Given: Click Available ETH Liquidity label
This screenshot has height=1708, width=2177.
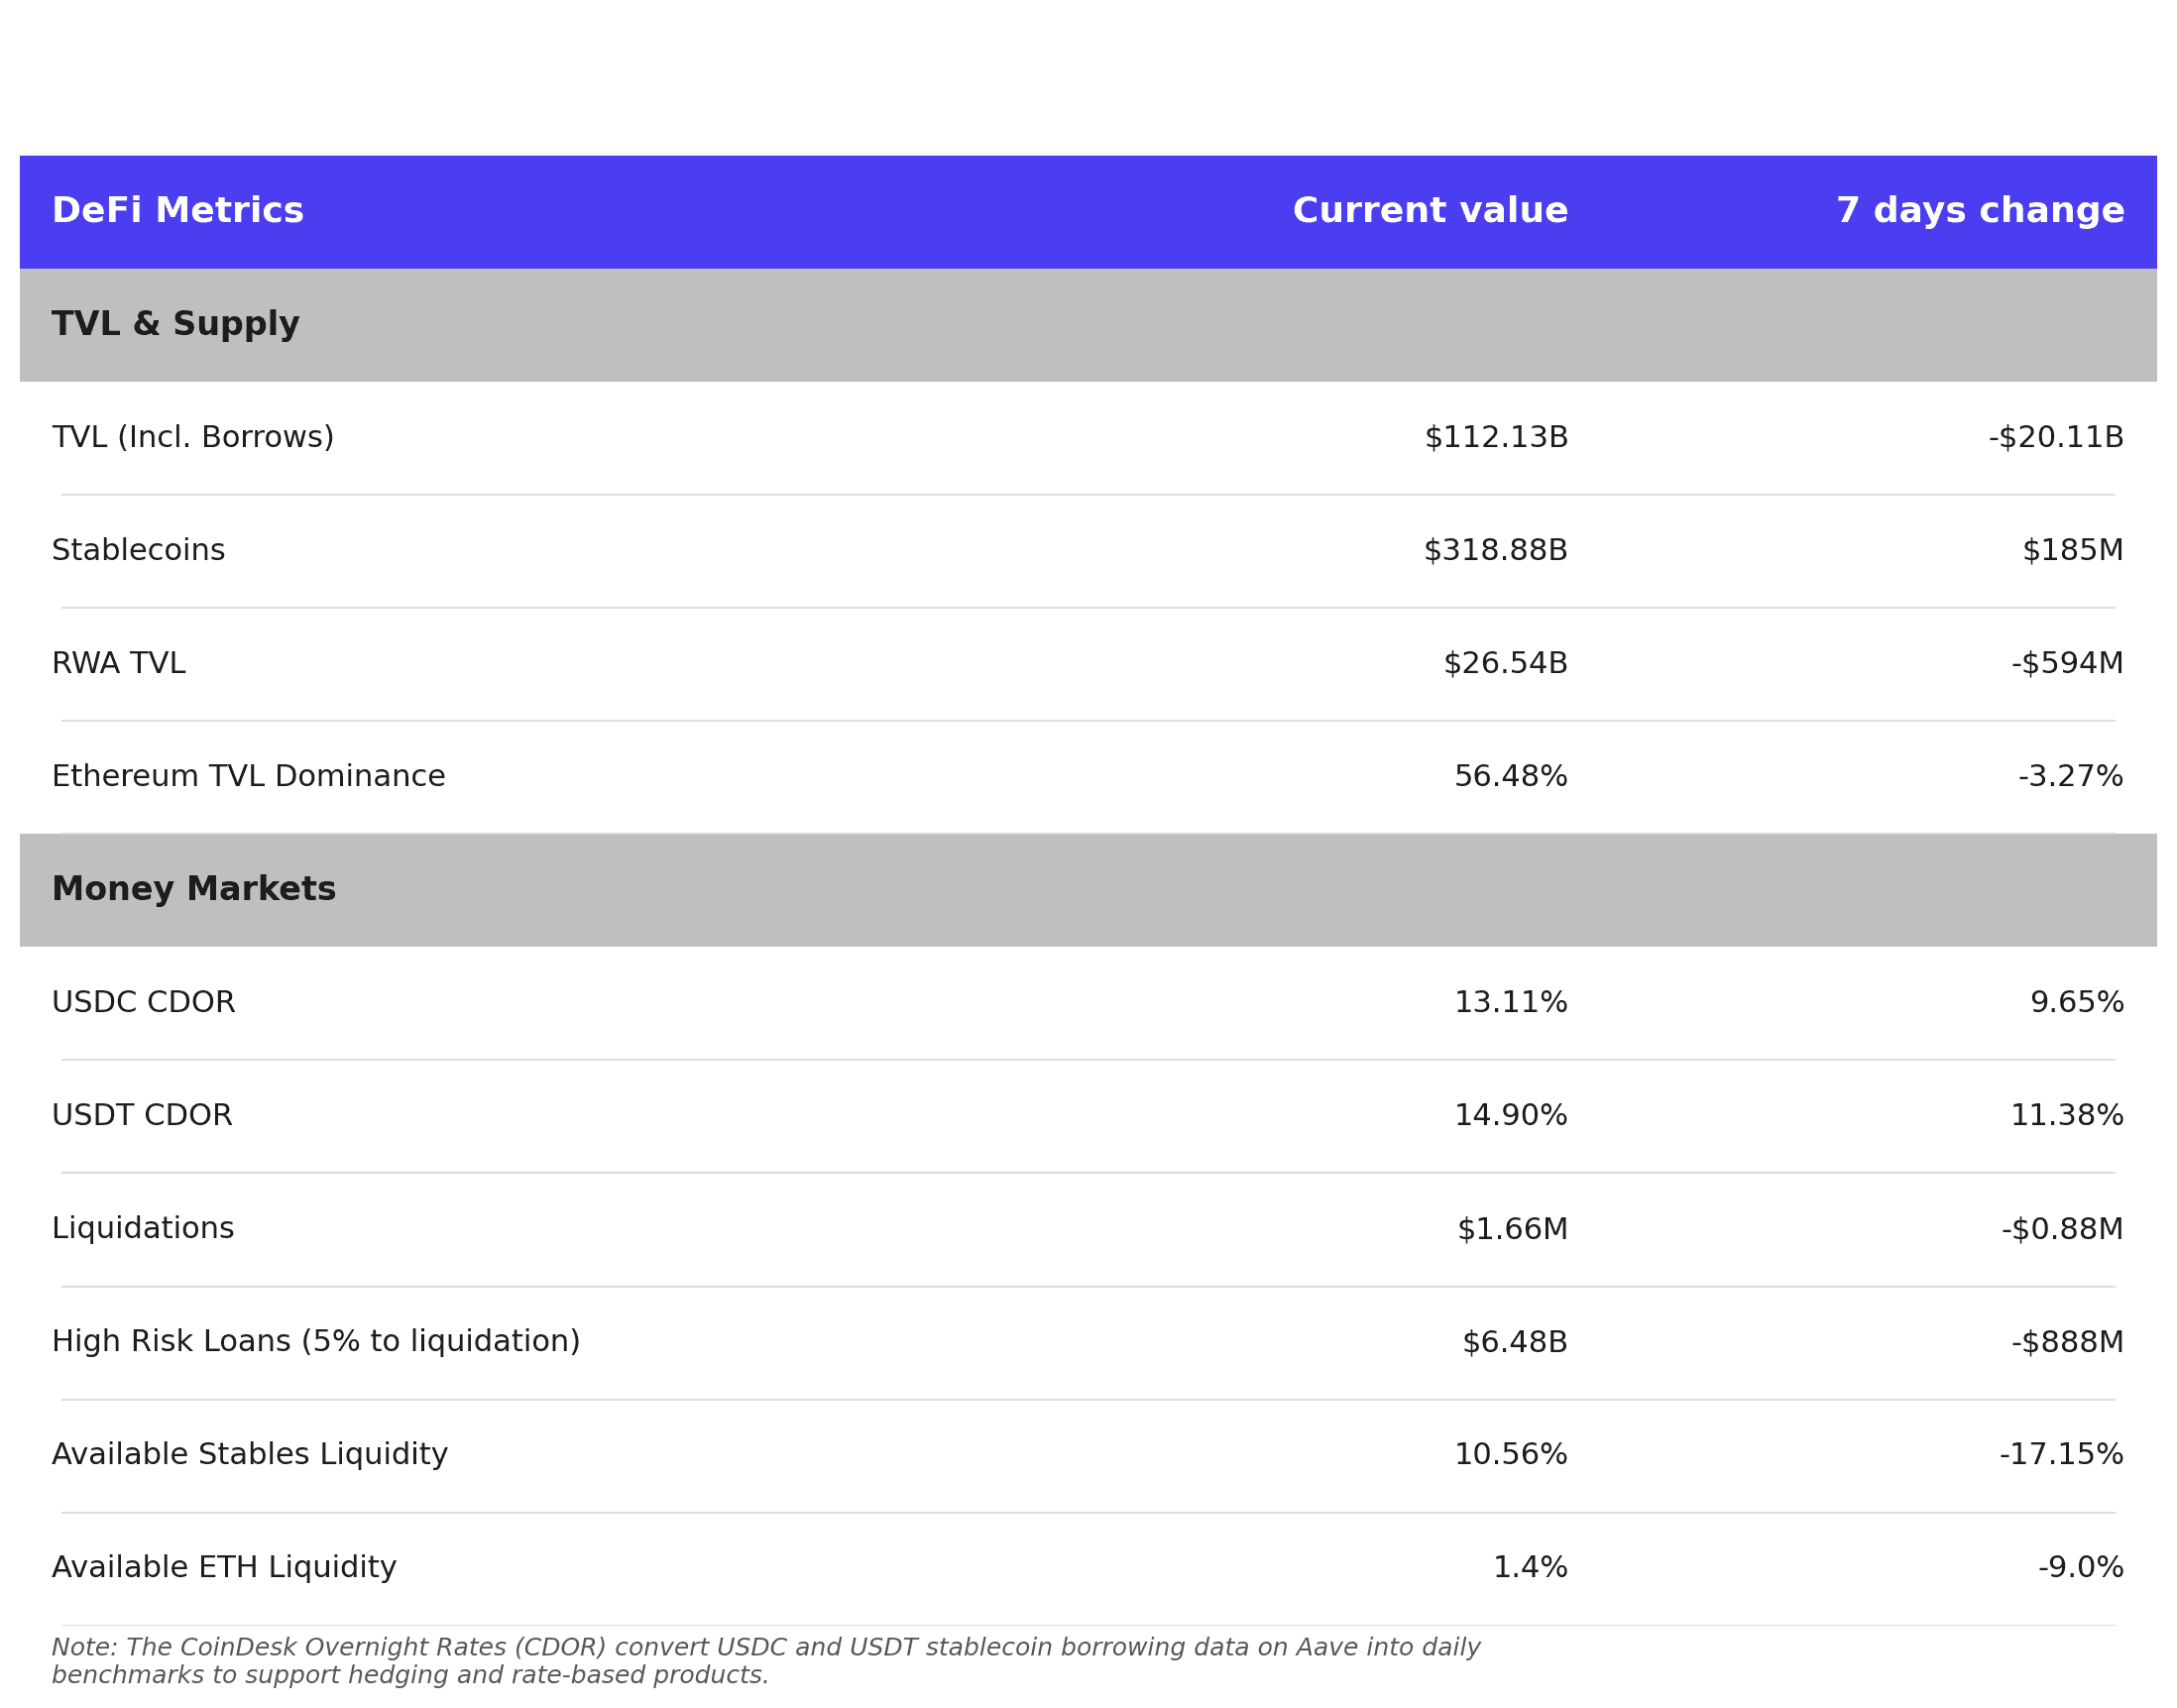Looking at the screenshot, I should pos(223,1567).
